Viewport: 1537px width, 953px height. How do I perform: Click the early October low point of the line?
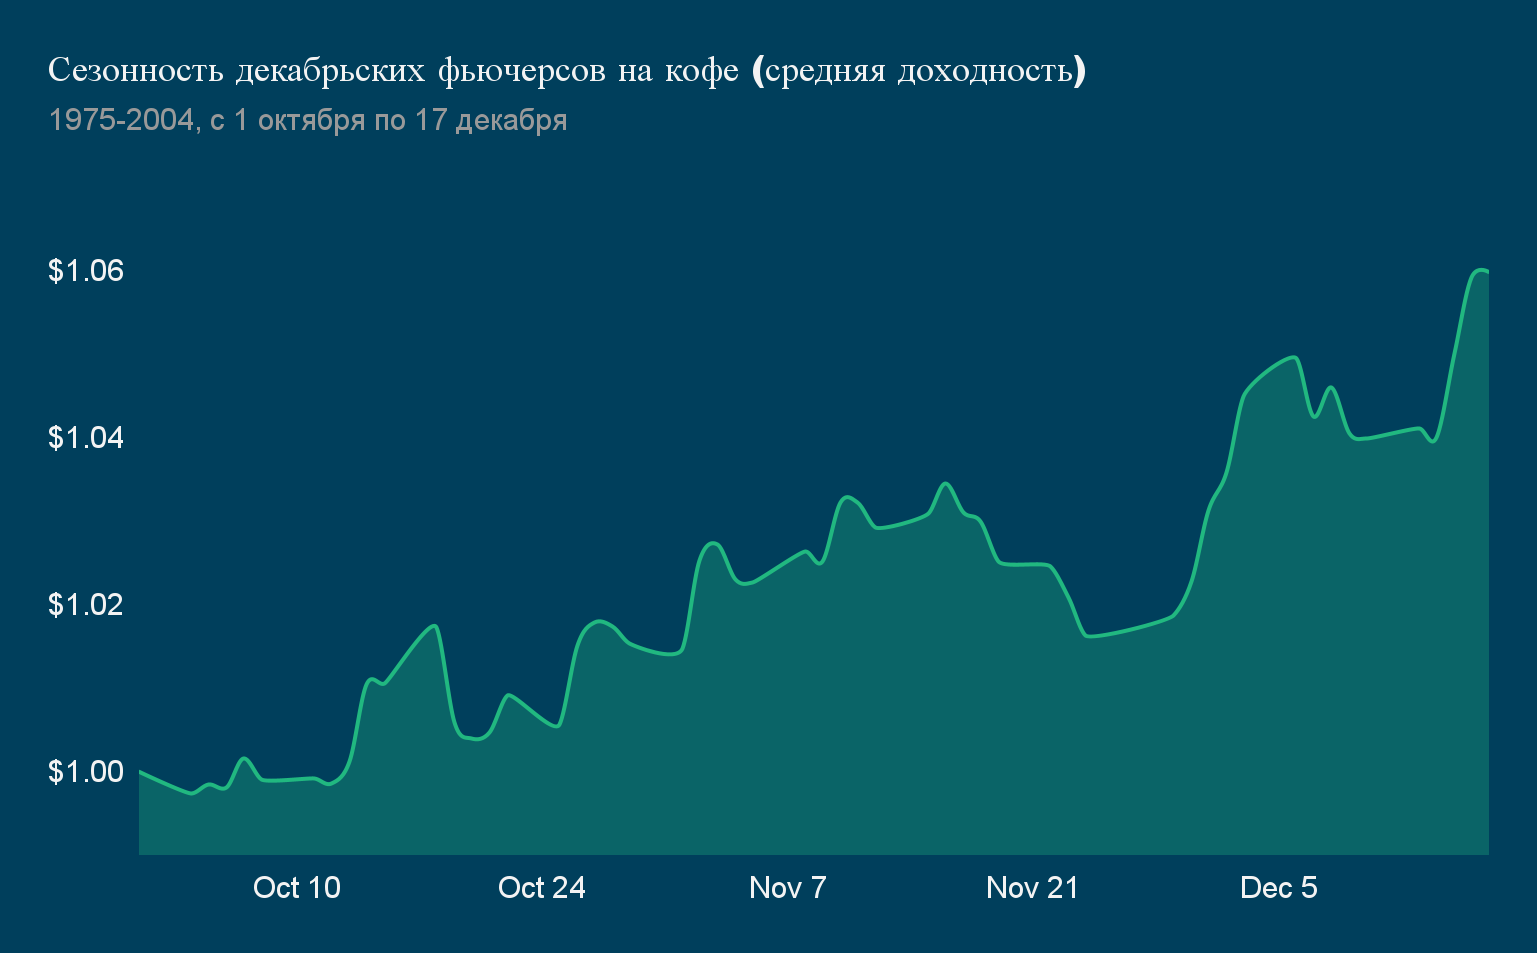click(190, 792)
